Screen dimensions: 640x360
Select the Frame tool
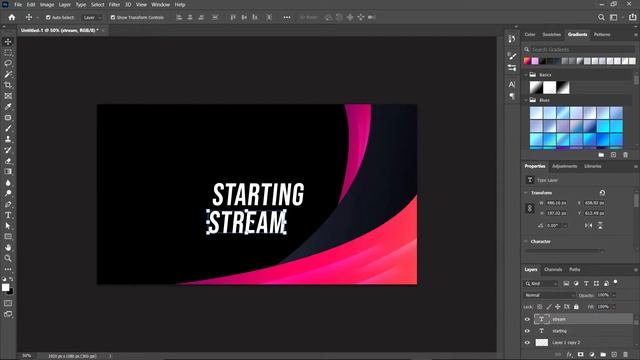click(x=8, y=96)
